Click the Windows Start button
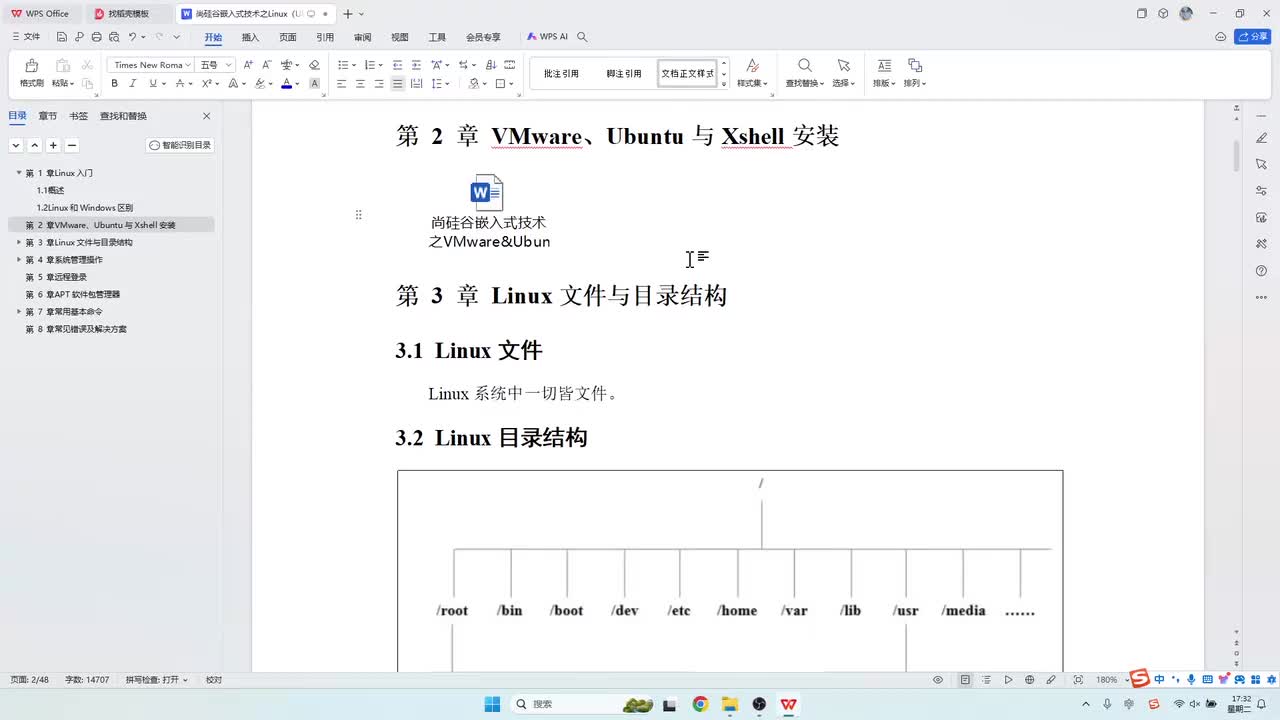Image resolution: width=1280 pixels, height=720 pixels. [x=492, y=704]
